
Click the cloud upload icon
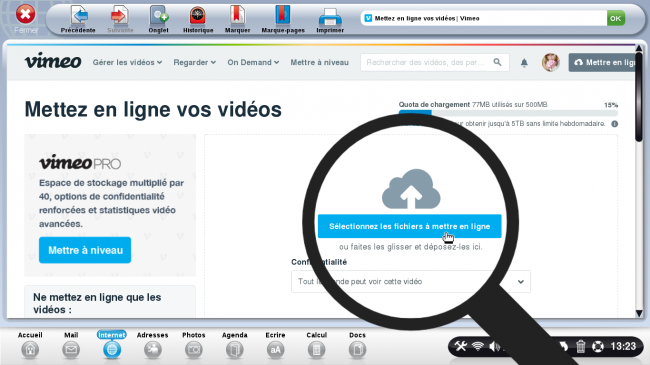tap(411, 189)
